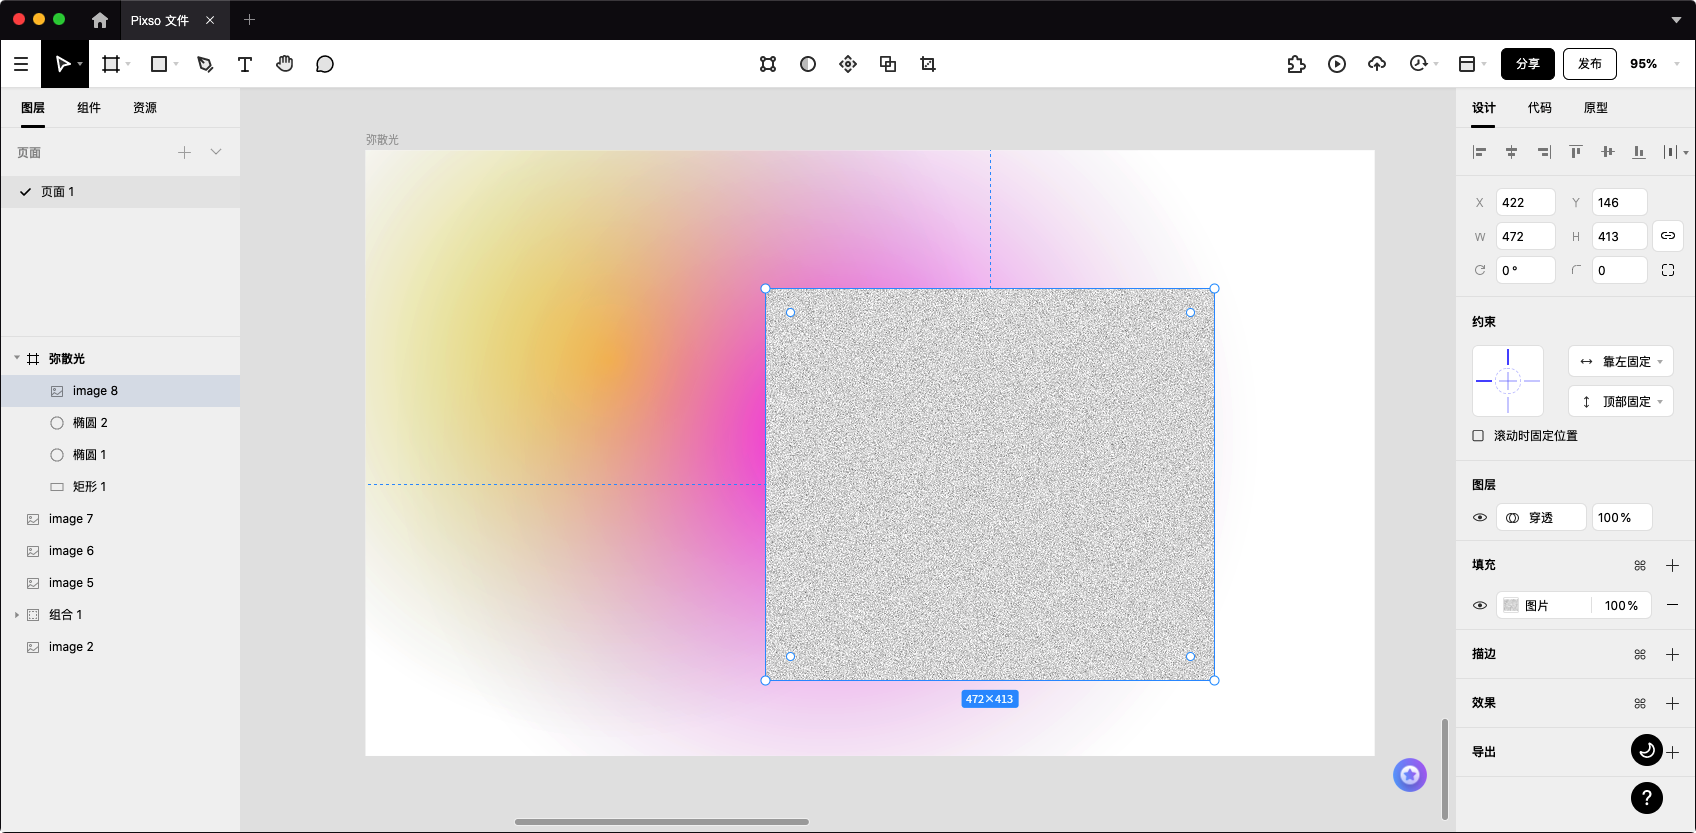Viewport: 1696px width, 833px height.
Task: Select the Frame tool
Action: tap(111, 64)
